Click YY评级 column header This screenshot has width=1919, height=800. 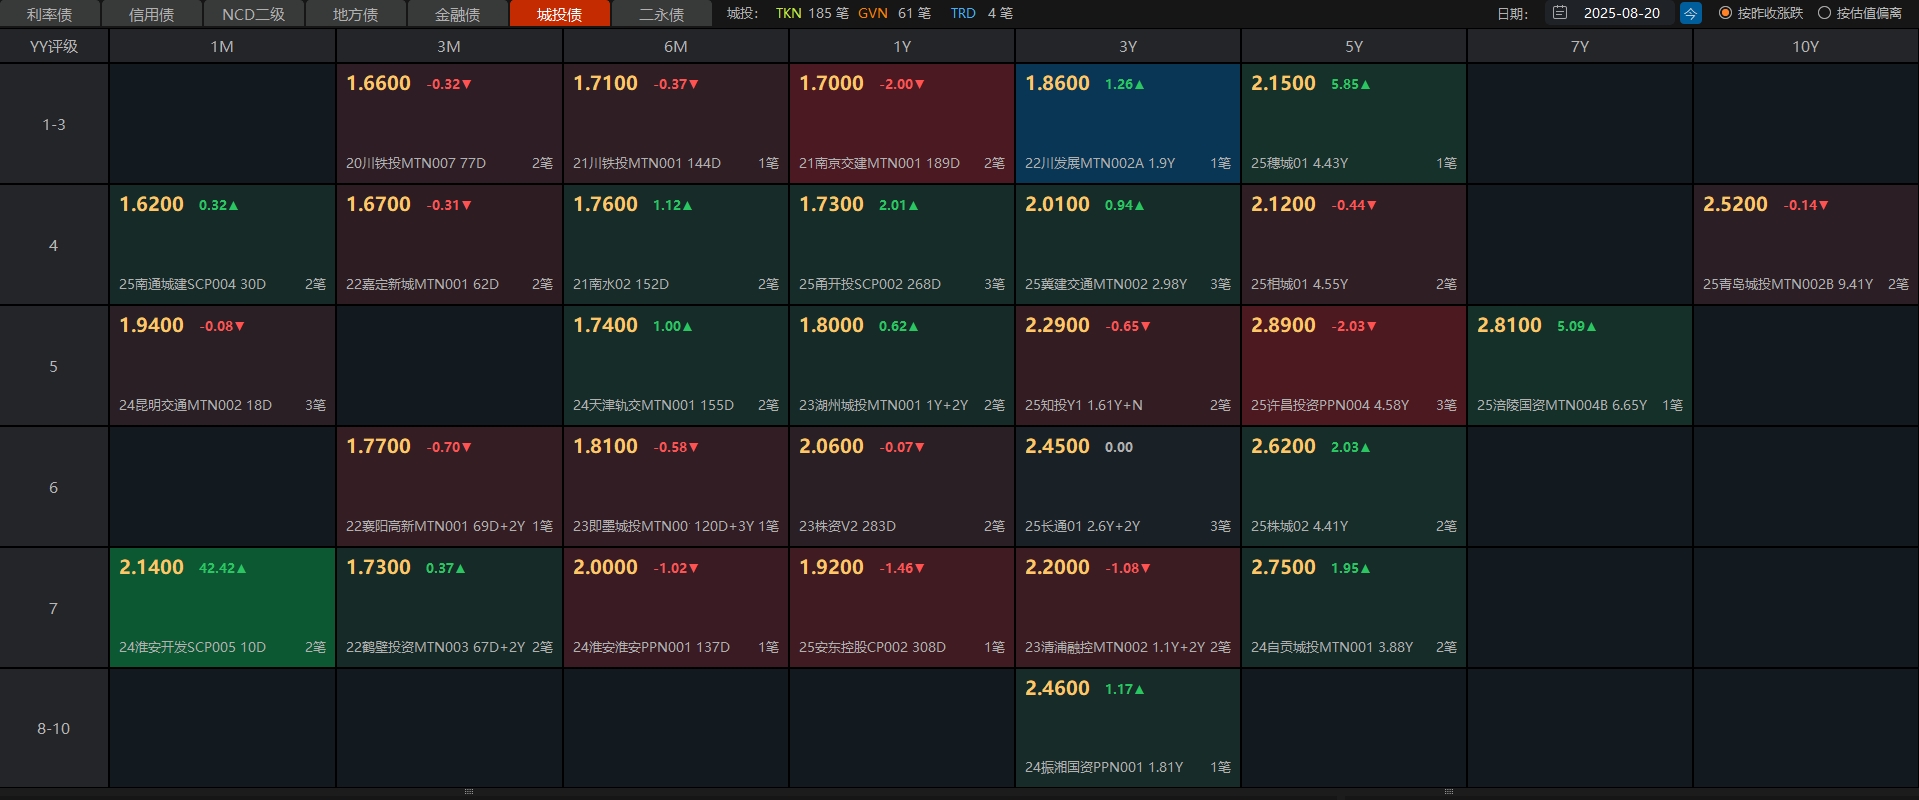click(x=54, y=46)
